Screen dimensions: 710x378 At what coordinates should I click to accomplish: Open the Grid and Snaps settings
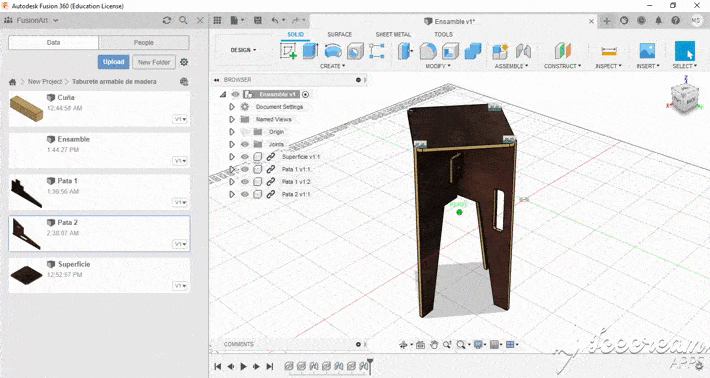pyautogui.click(x=494, y=345)
